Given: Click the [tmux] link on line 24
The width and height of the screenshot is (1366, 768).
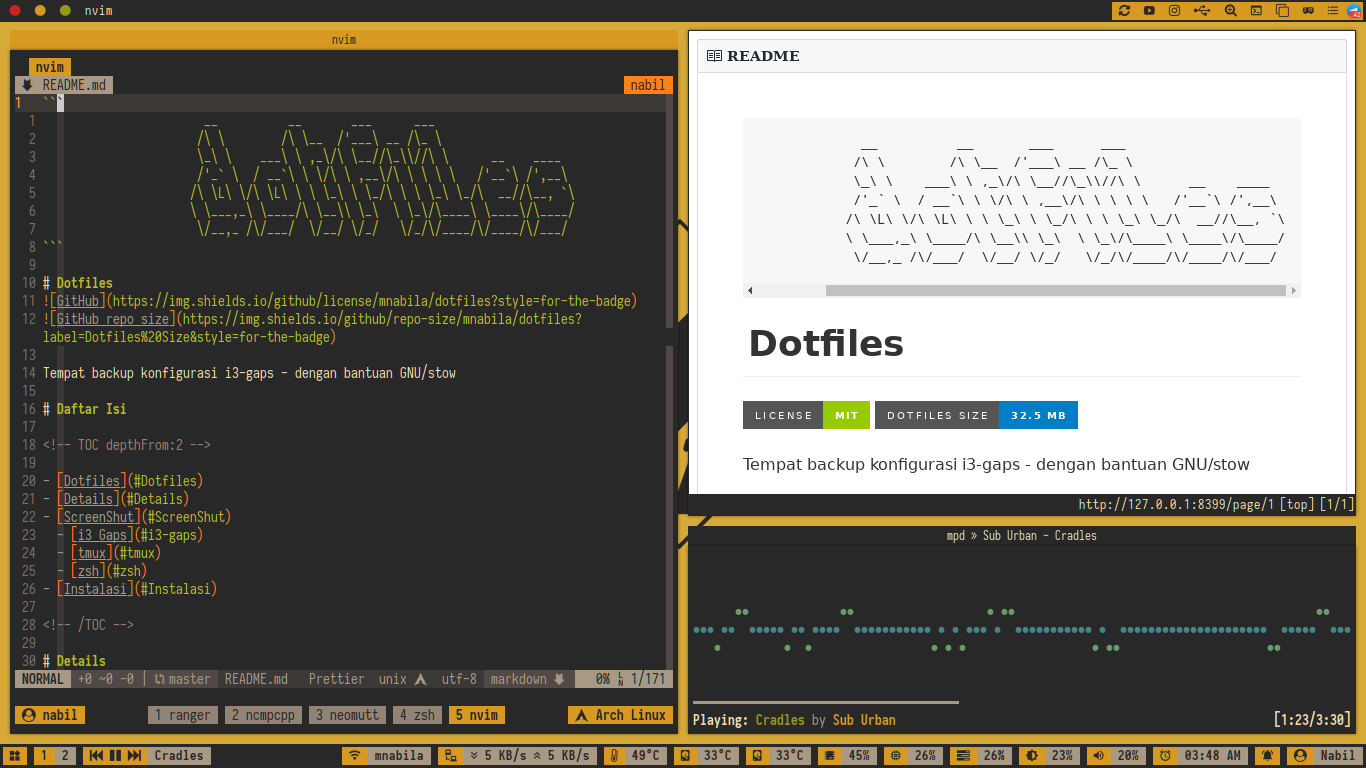Looking at the screenshot, I should coord(92,553).
